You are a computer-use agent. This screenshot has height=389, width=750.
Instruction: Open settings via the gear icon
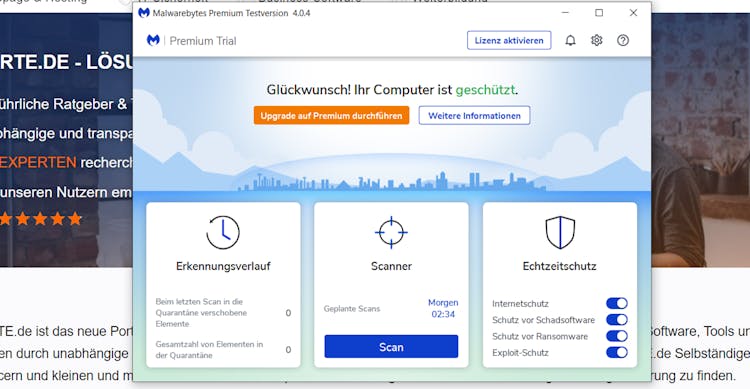(x=596, y=41)
